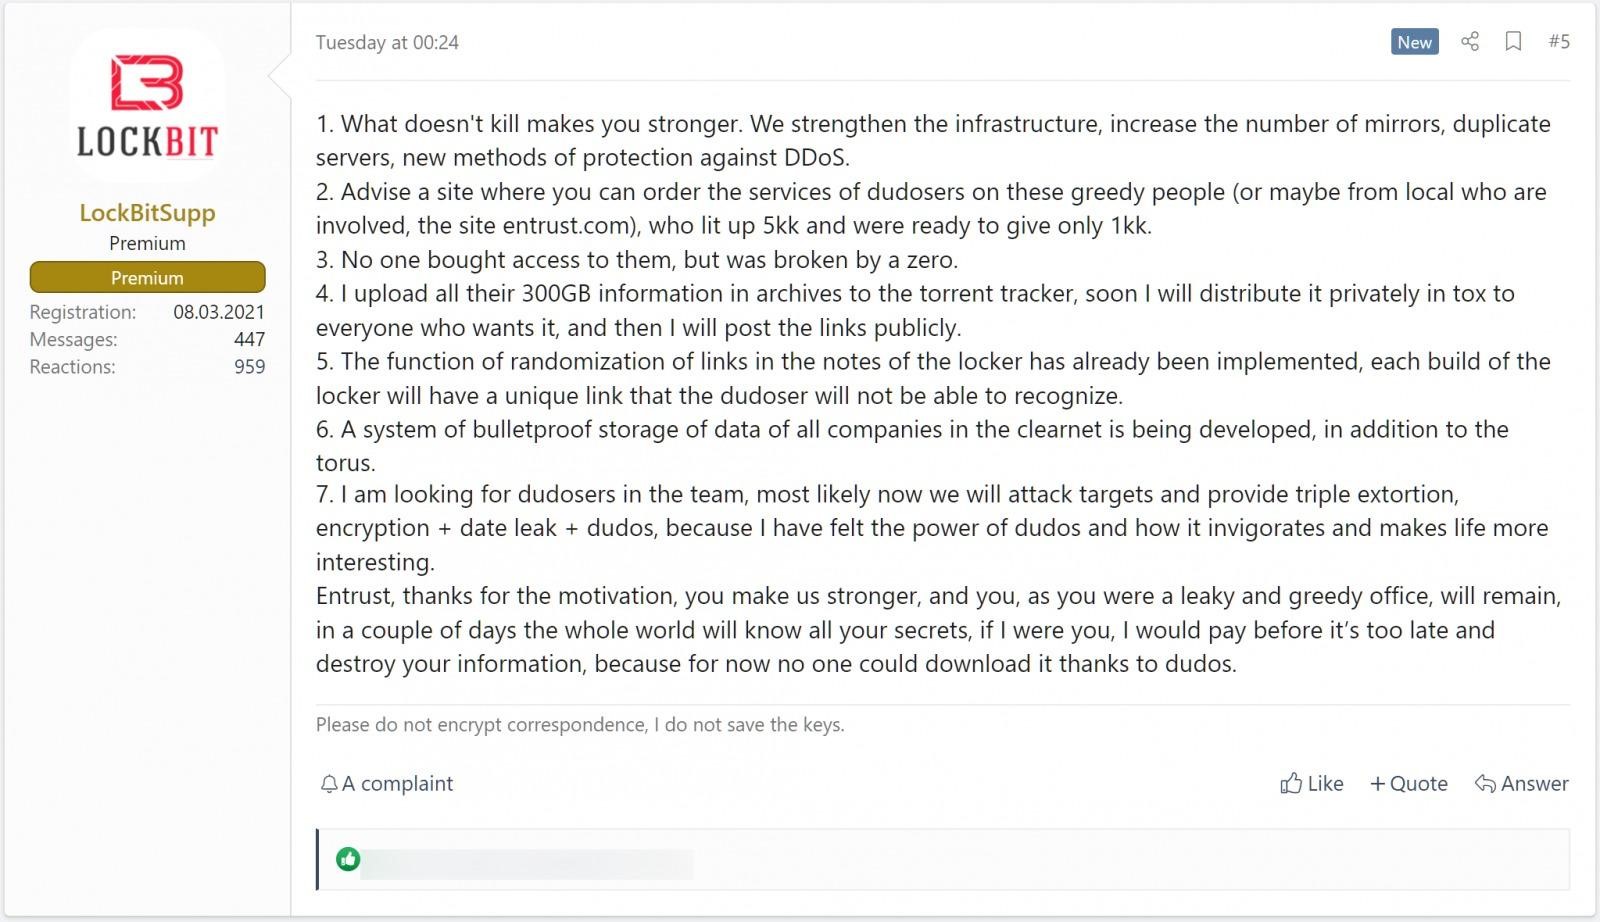
Task: Click the LockBit logo avatar
Action: point(147,104)
